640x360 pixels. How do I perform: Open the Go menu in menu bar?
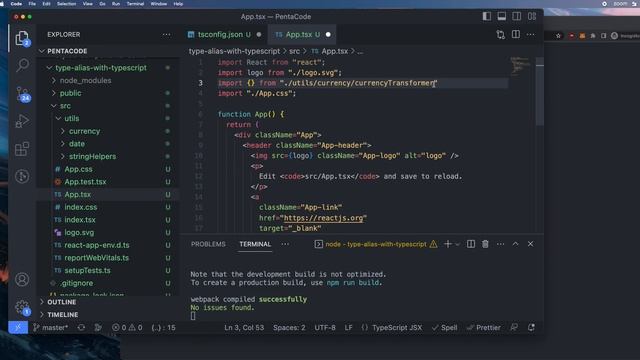pos(102,4)
